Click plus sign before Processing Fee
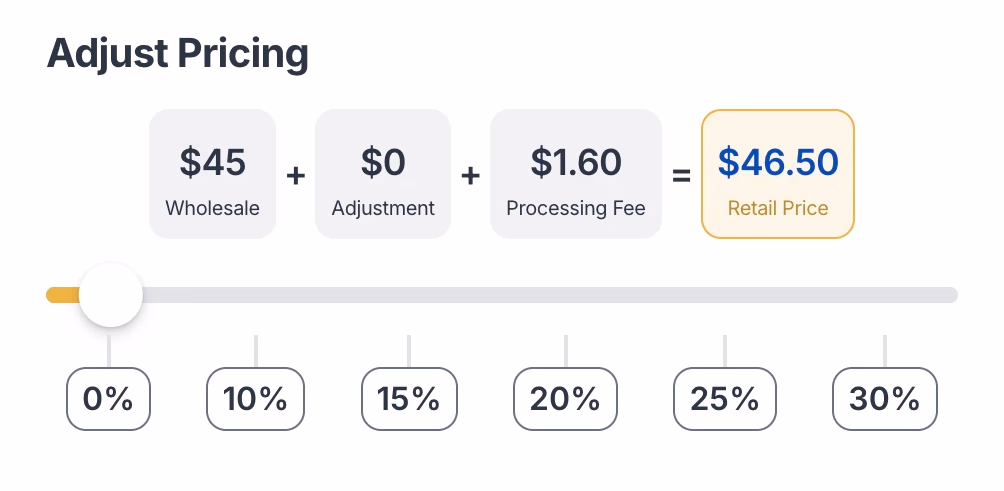The height and width of the screenshot is (491, 1004). point(470,176)
